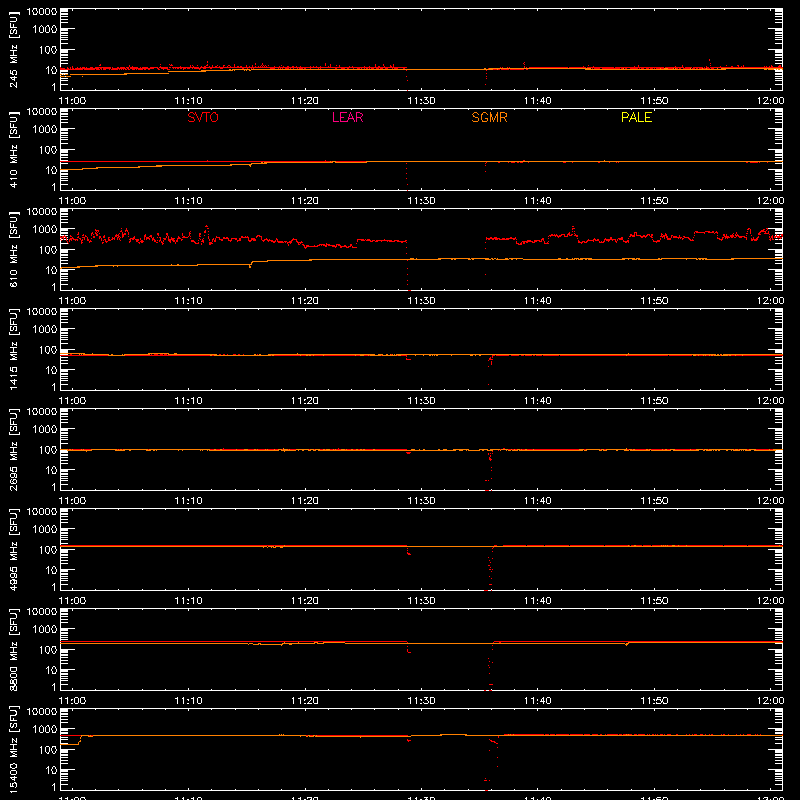Select 11:40 tick label under 4995 MHz plot
Screen dimensions: 800x800
click(x=538, y=601)
